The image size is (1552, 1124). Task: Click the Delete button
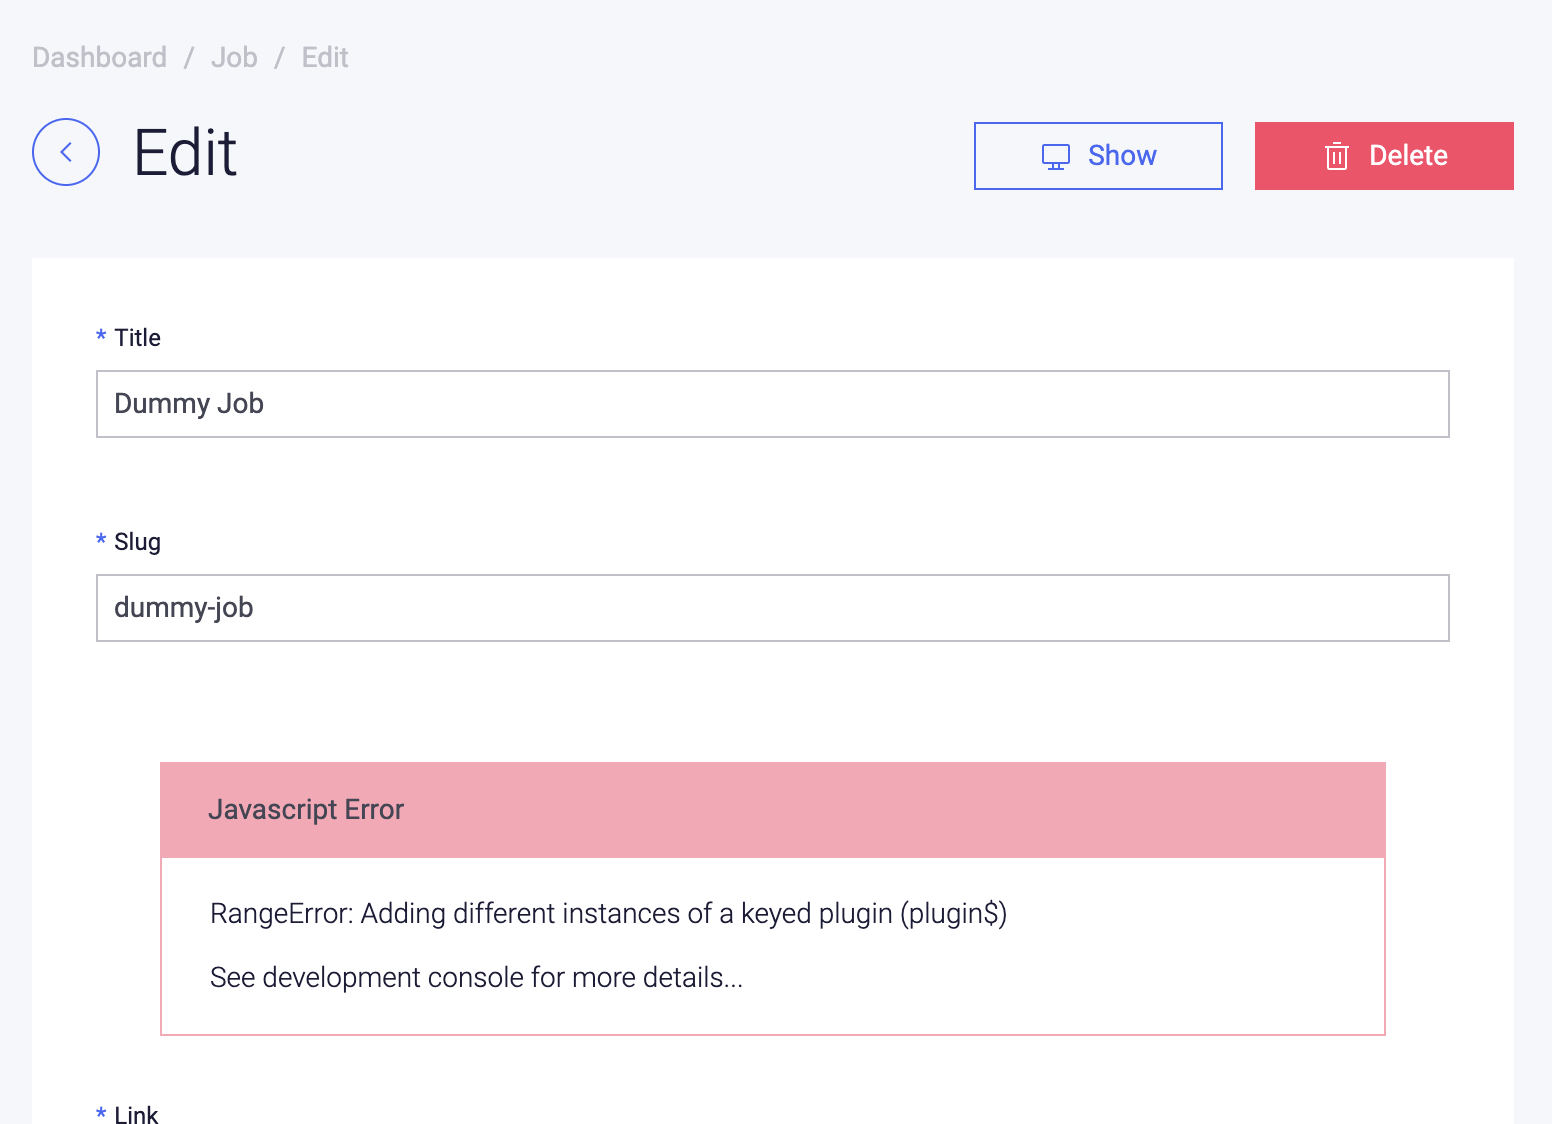point(1384,156)
